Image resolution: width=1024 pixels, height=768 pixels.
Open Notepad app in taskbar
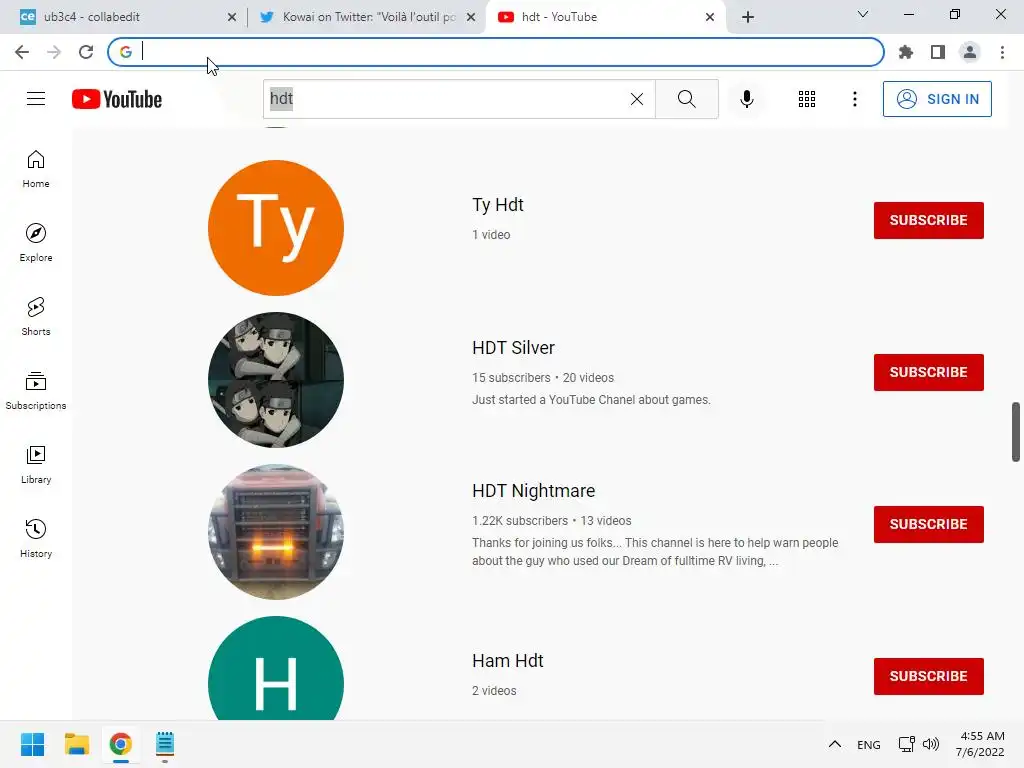[x=165, y=744]
